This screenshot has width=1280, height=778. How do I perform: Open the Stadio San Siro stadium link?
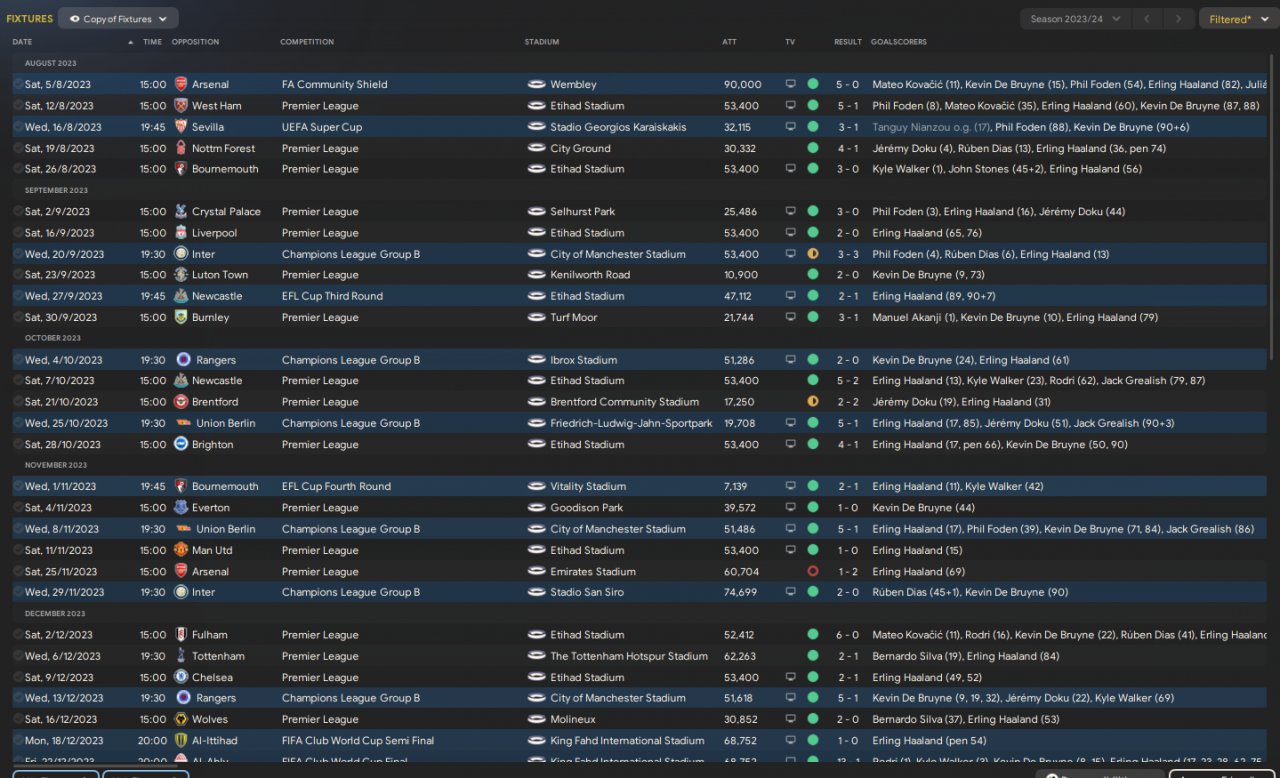[587, 592]
